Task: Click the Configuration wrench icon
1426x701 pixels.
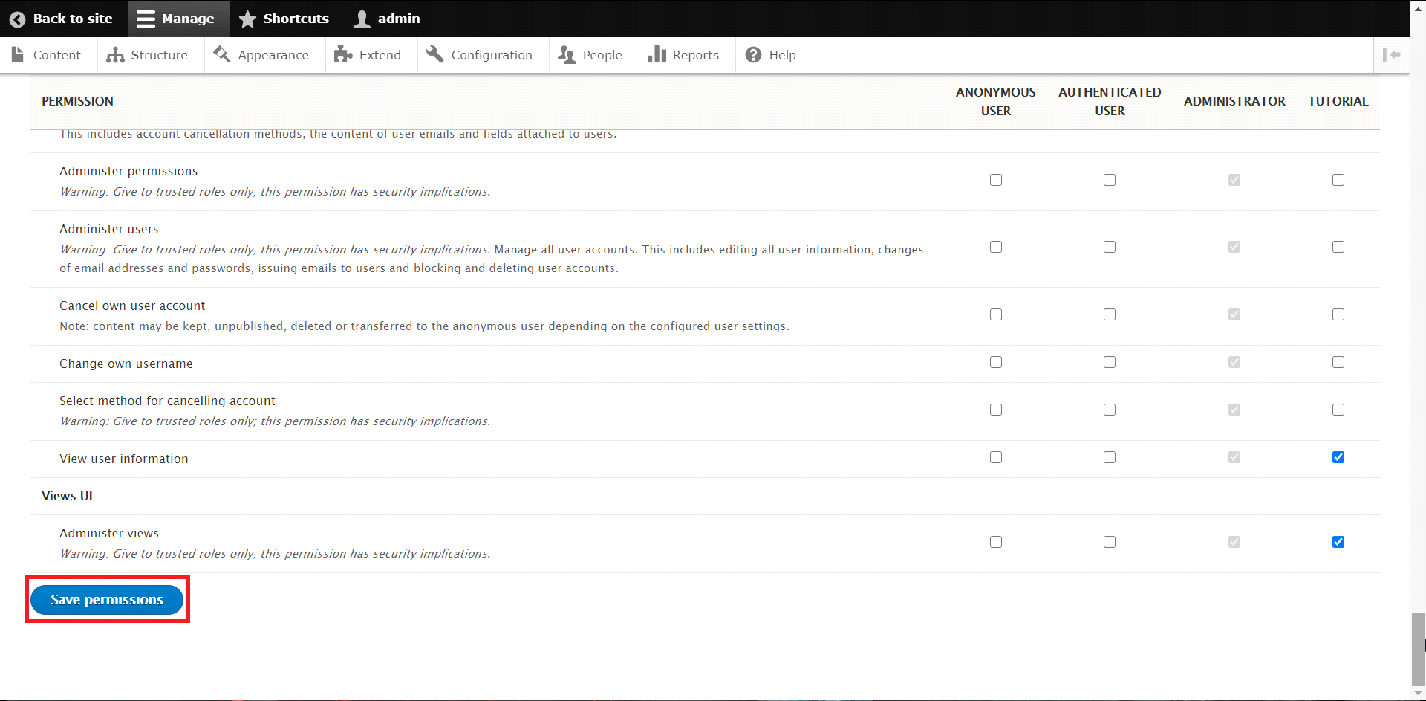Action: (434, 55)
